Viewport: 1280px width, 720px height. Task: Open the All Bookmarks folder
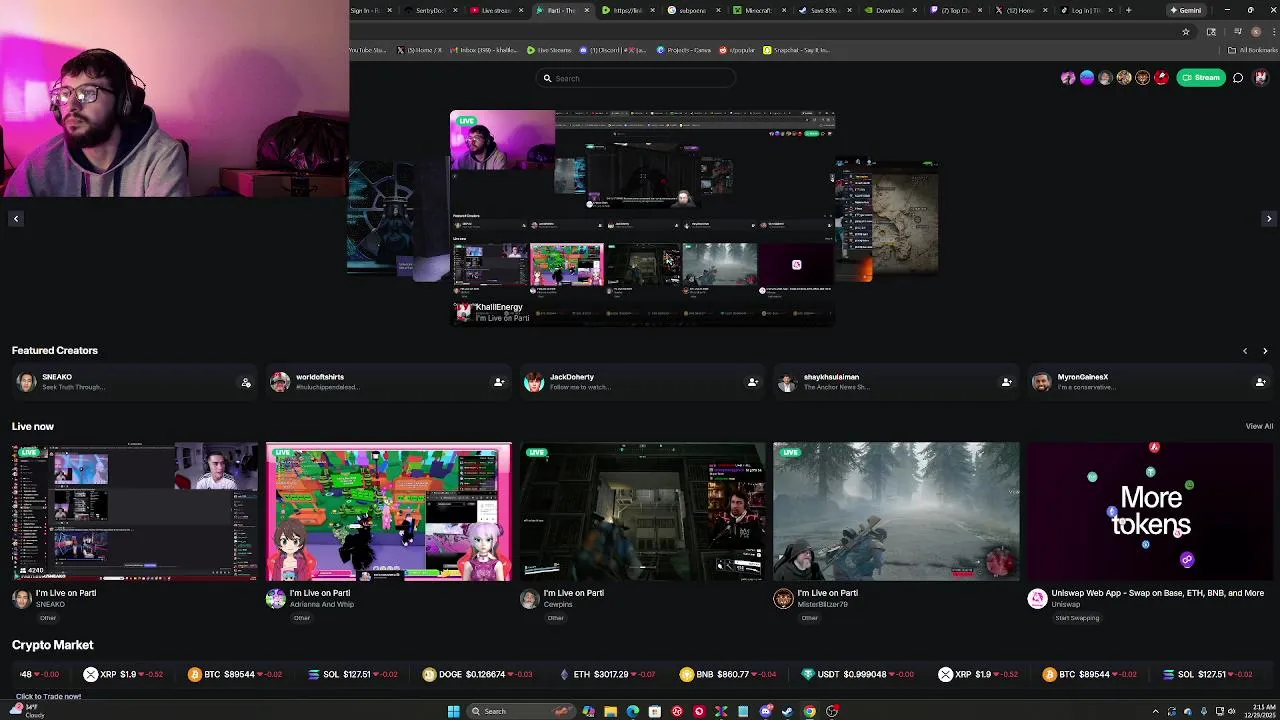coord(1253,50)
